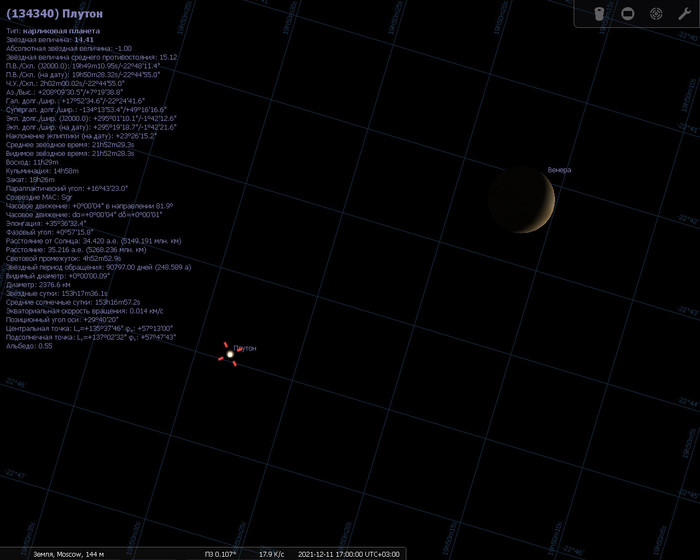The image size is (700, 560).
Task: Click 'Звёздный период обращения: 90797.00 дней' line
Action: 99,267
